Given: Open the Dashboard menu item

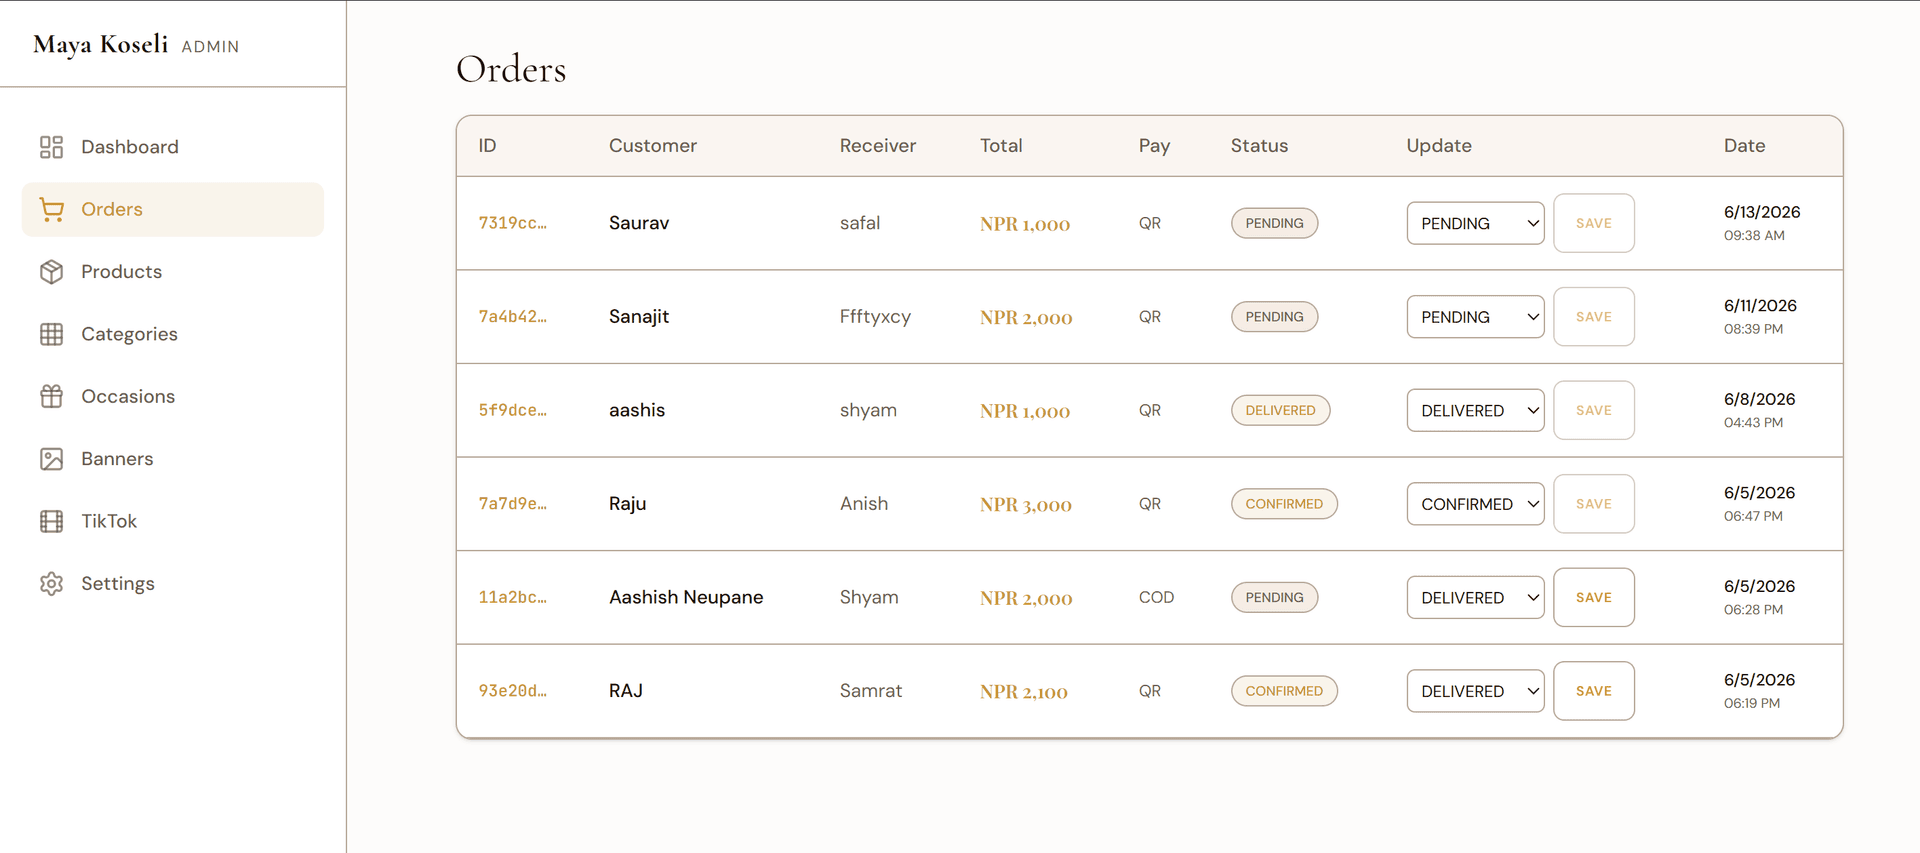Looking at the screenshot, I should tap(173, 147).
